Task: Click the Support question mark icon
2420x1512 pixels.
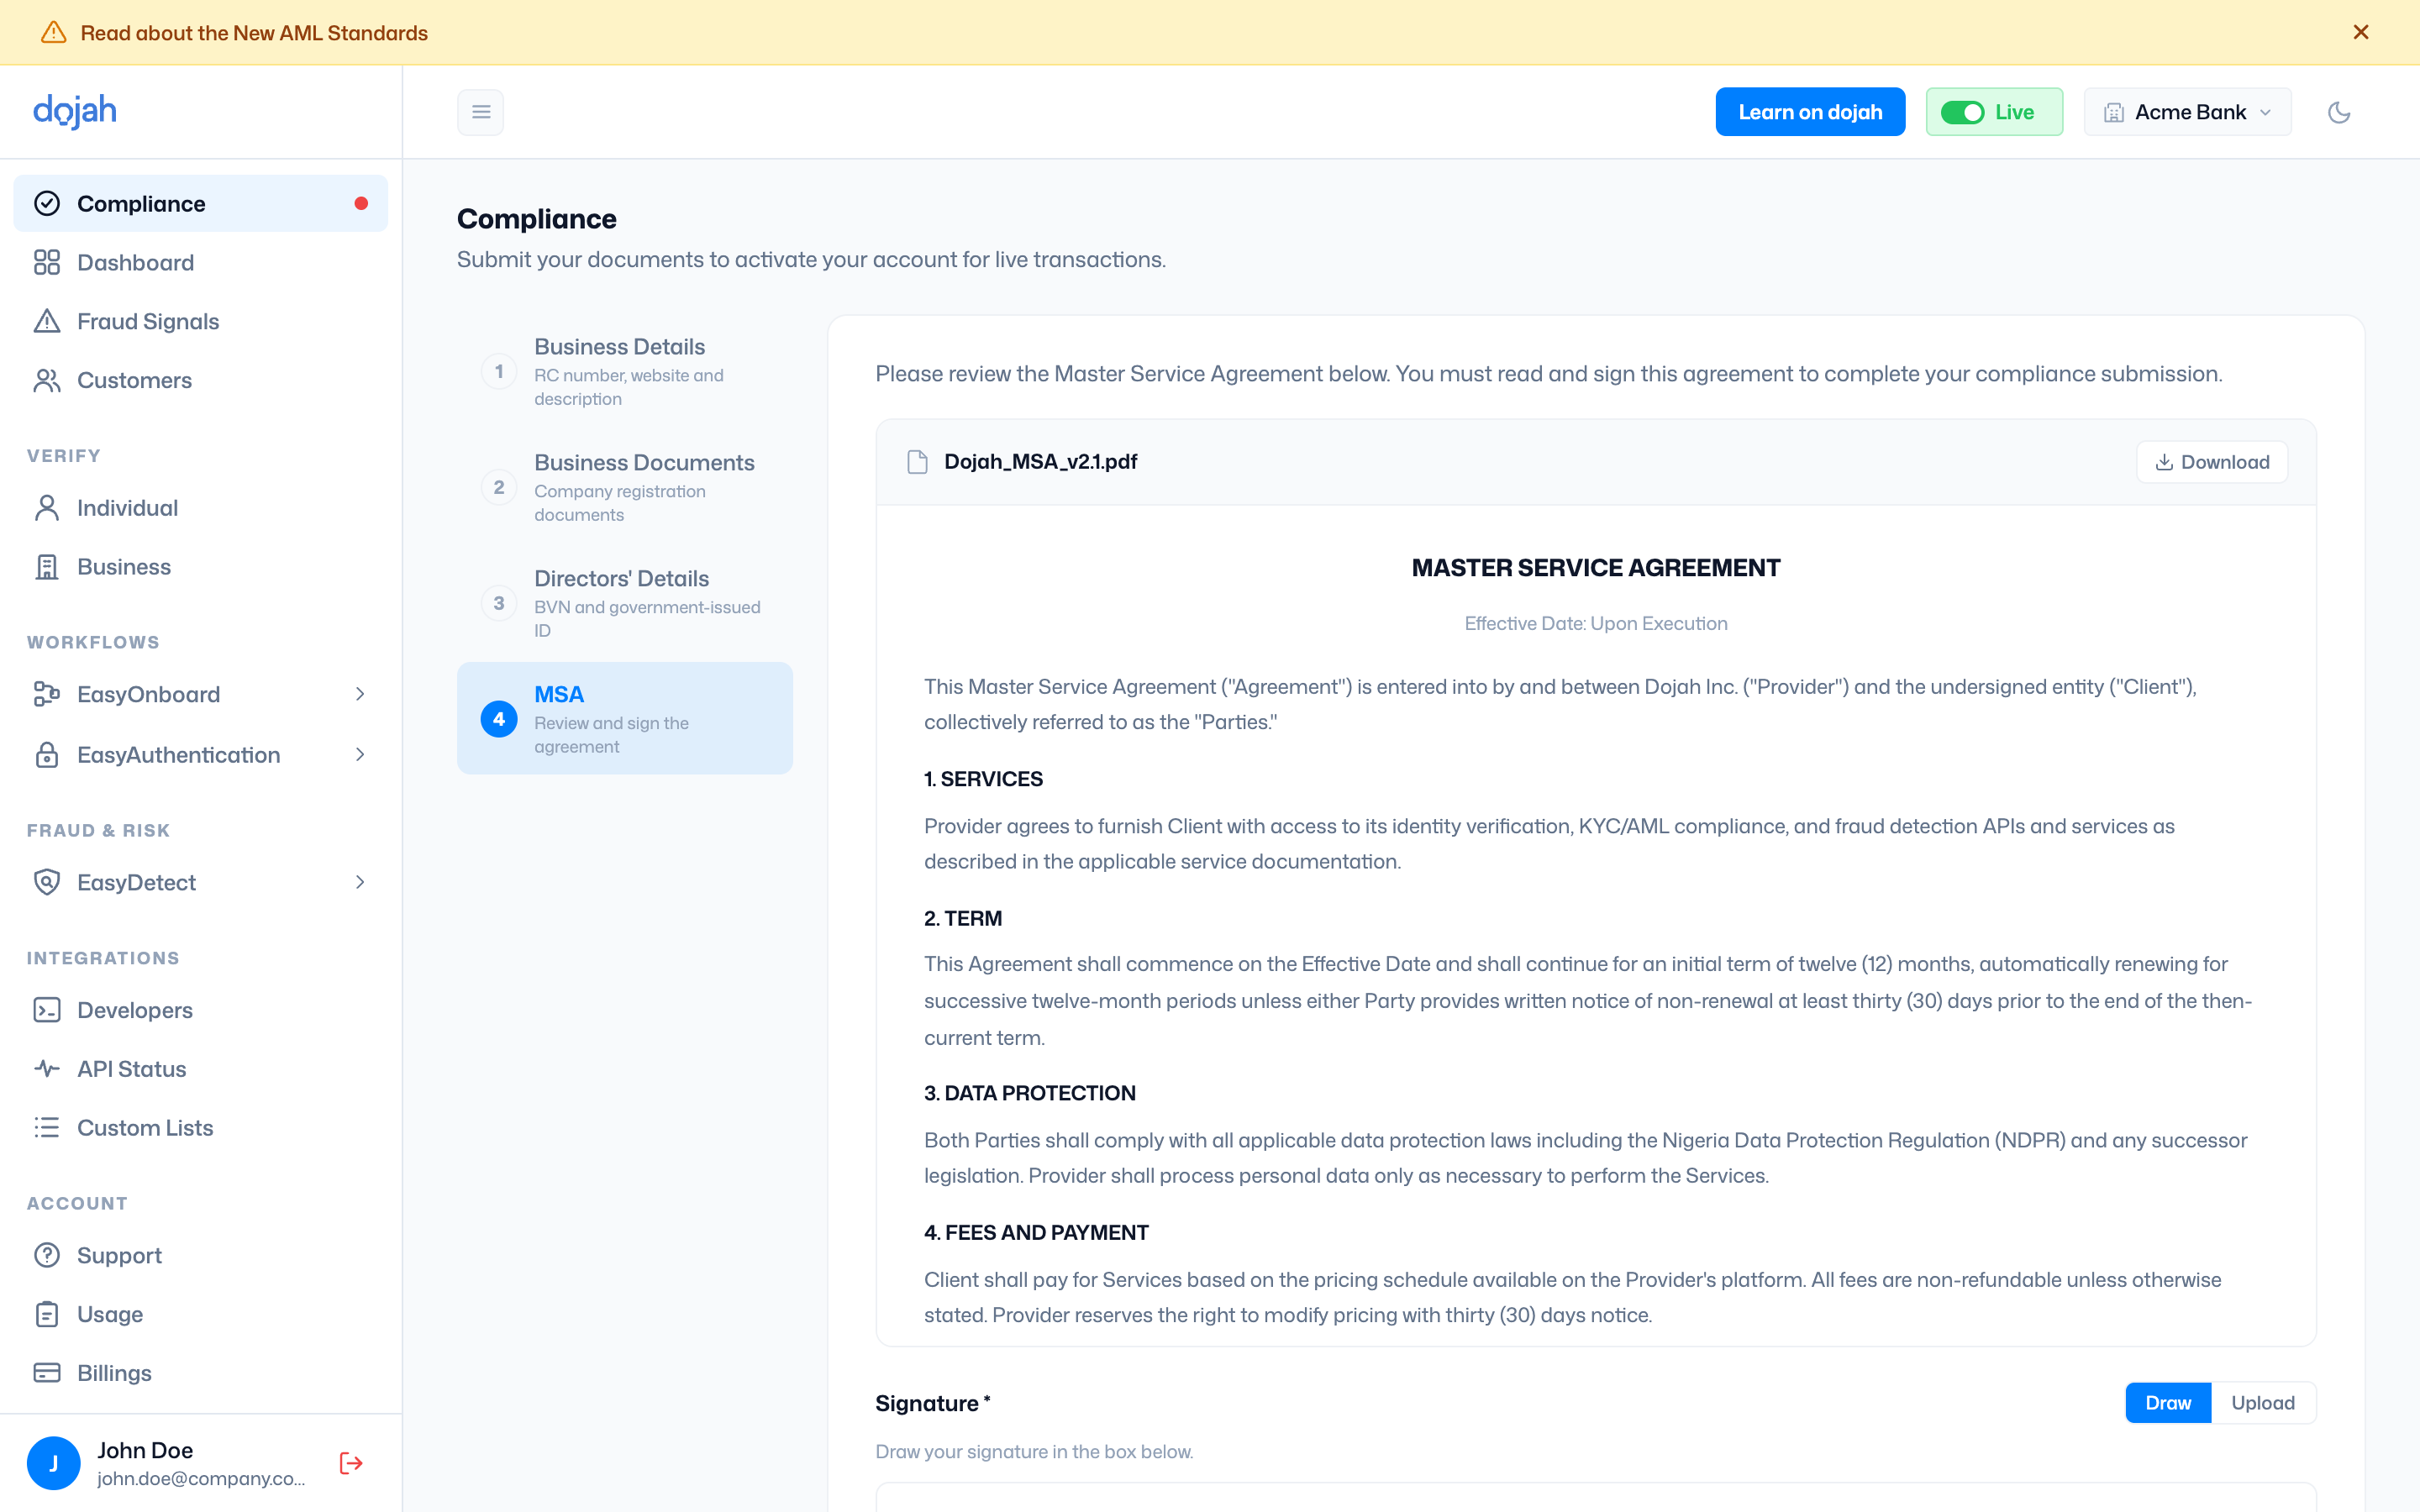Action: (x=47, y=1255)
